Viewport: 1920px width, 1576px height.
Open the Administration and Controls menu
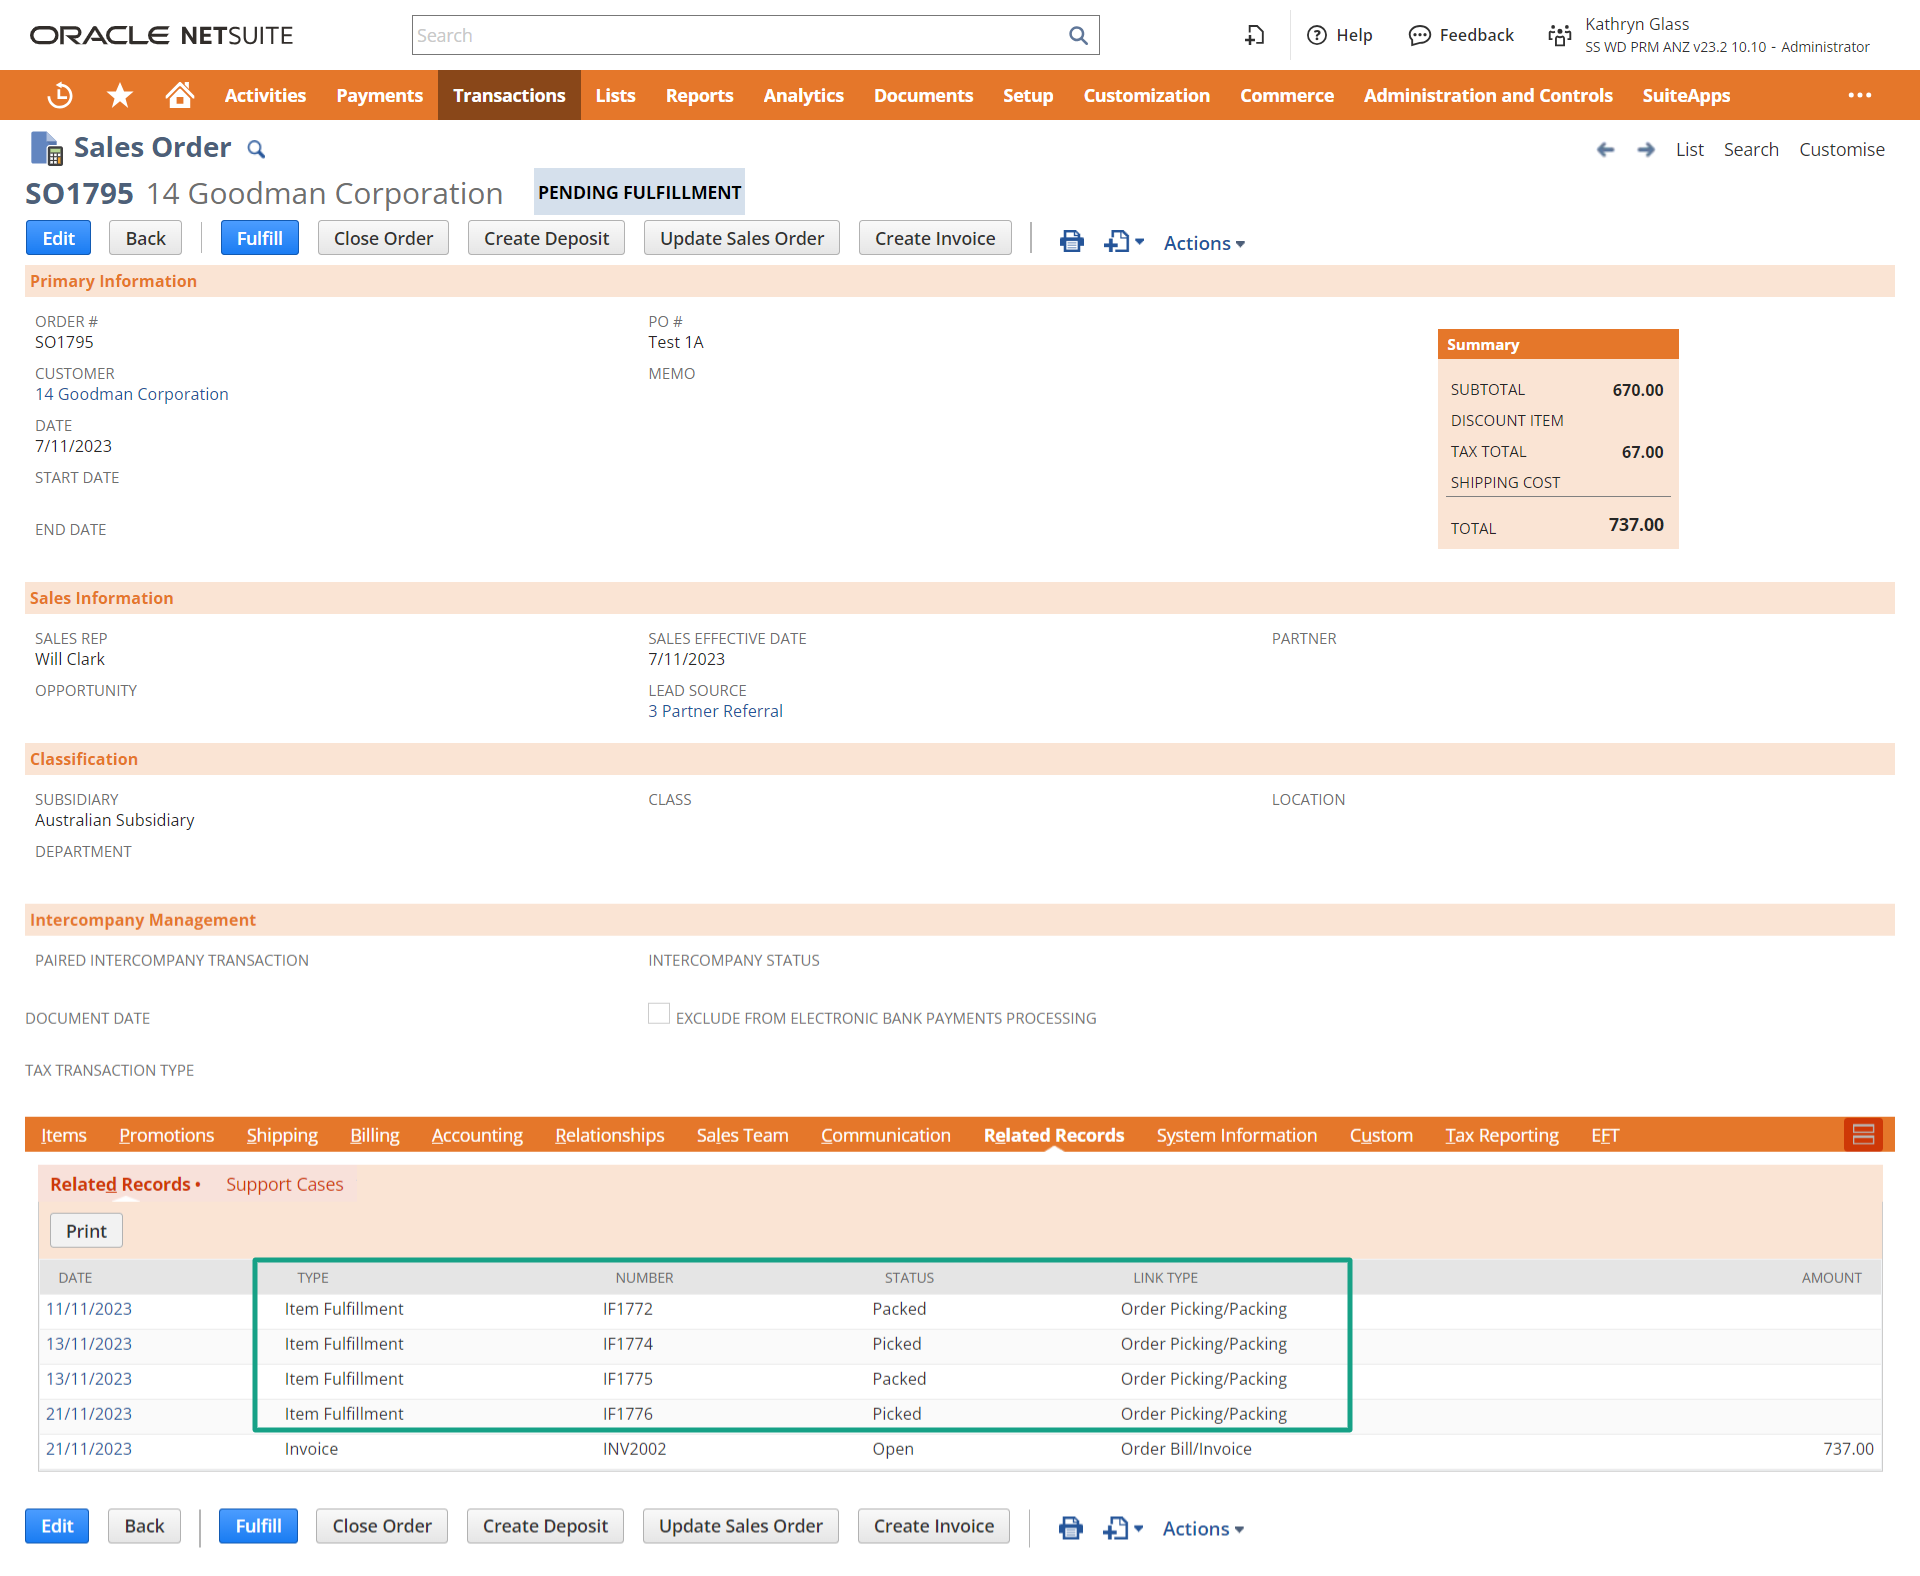[1488, 95]
